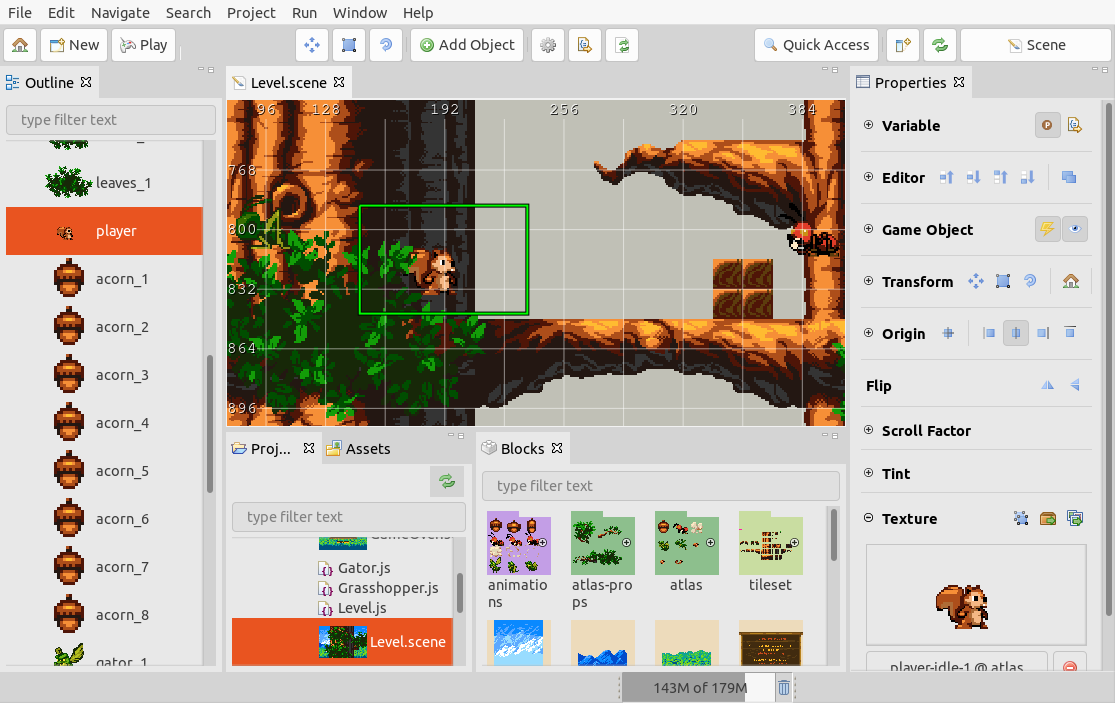This screenshot has width=1115, height=703.
Task: Refresh the Project panel using green arrows icon
Action: pos(447,481)
